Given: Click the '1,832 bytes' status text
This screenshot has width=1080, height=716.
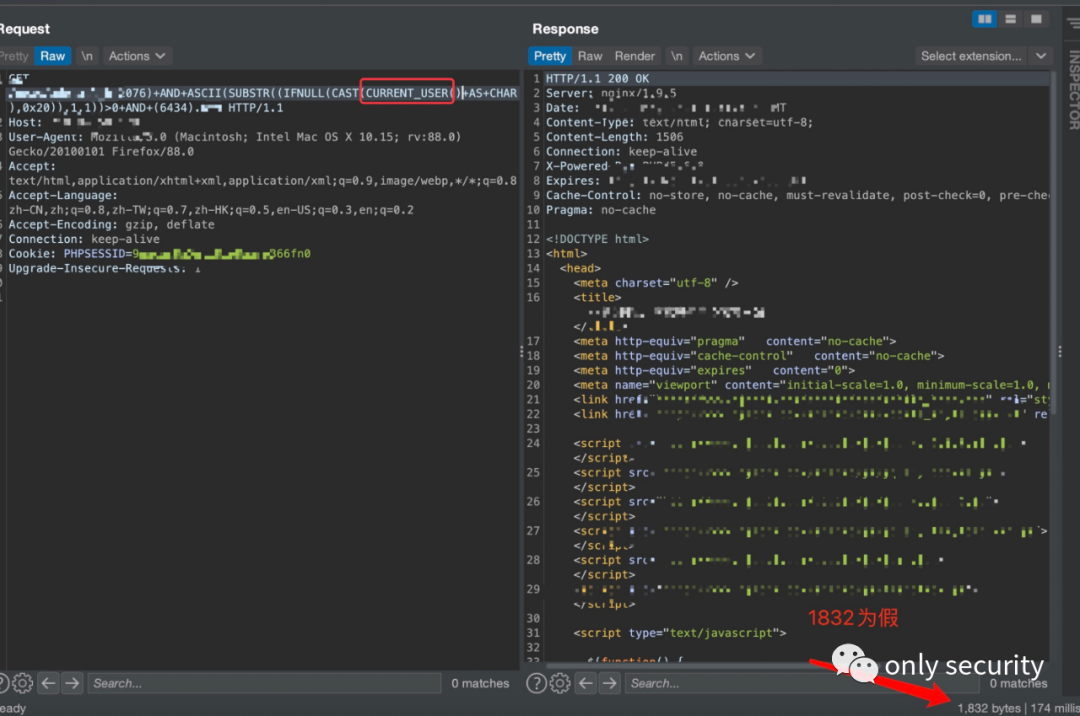Looking at the screenshot, I should coord(989,708).
